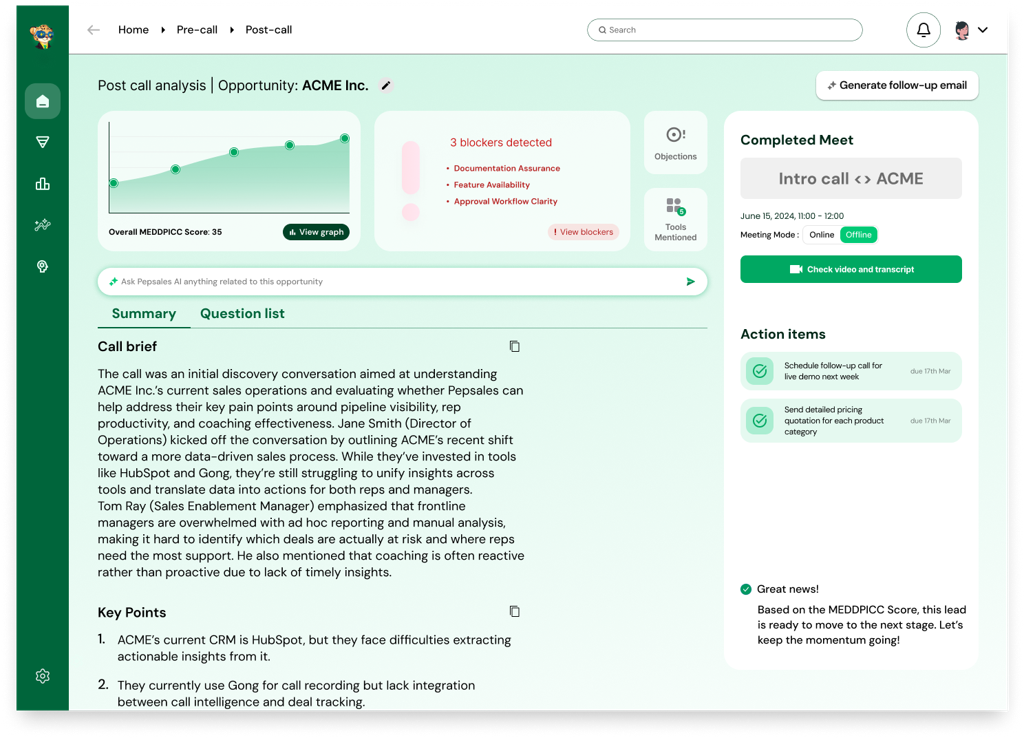Click Overall MEDDPICC Score: 35 label
The height and width of the screenshot is (738, 1024).
point(165,232)
